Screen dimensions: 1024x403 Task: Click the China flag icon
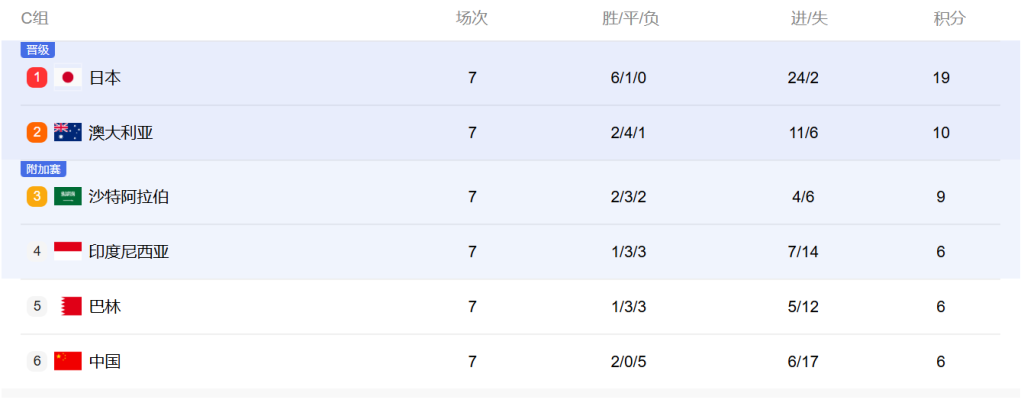click(68, 361)
